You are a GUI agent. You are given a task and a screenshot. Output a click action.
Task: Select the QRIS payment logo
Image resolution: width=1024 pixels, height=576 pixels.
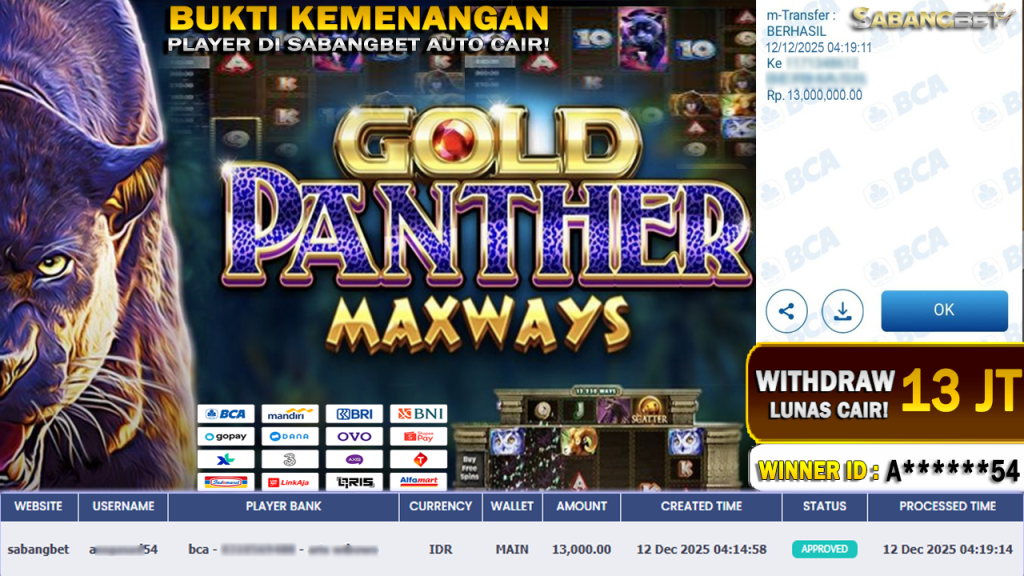(x=354, y=482)
